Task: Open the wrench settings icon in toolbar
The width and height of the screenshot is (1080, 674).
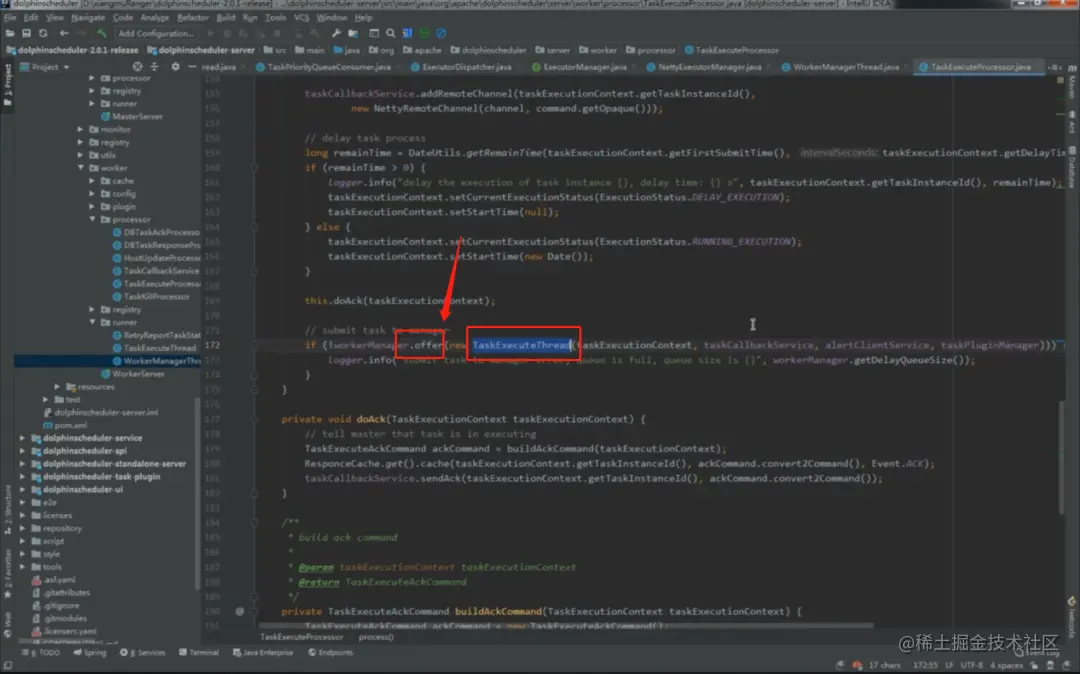Action: click(x=336, y=33)
